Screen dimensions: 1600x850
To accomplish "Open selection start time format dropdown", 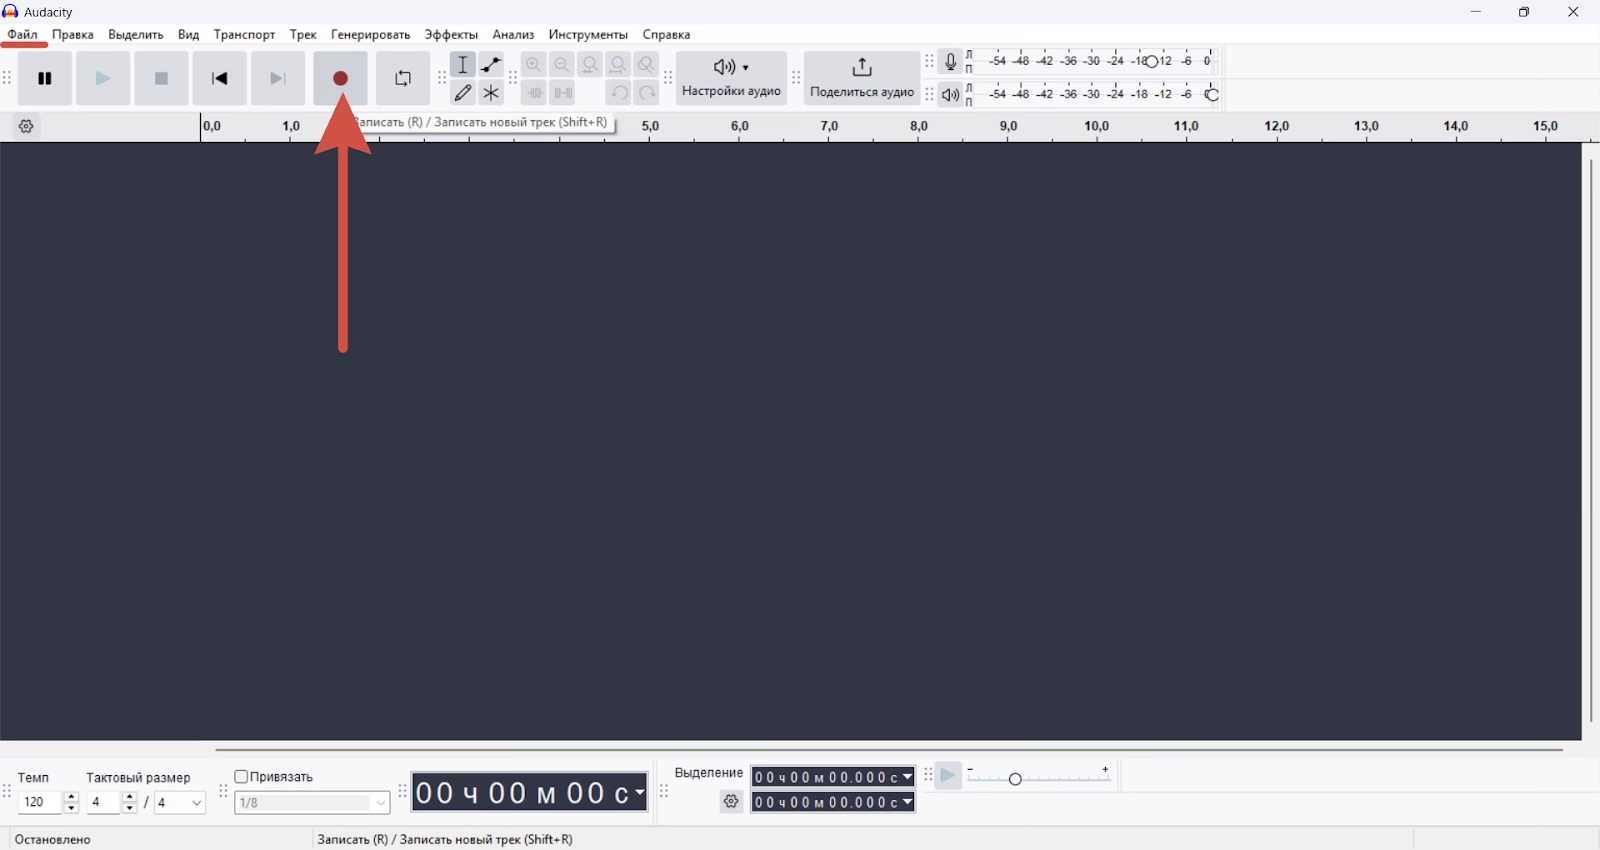I will point(908,777).
